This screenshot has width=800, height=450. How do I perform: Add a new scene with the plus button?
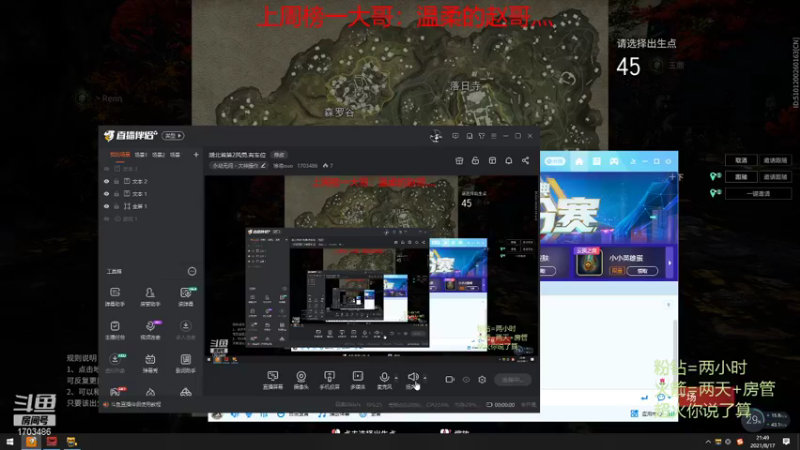click(x=196, y=155)
